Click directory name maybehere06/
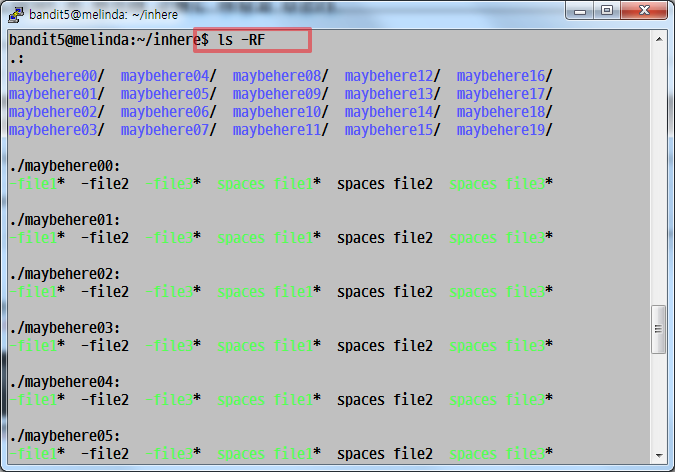 point(169,112)
